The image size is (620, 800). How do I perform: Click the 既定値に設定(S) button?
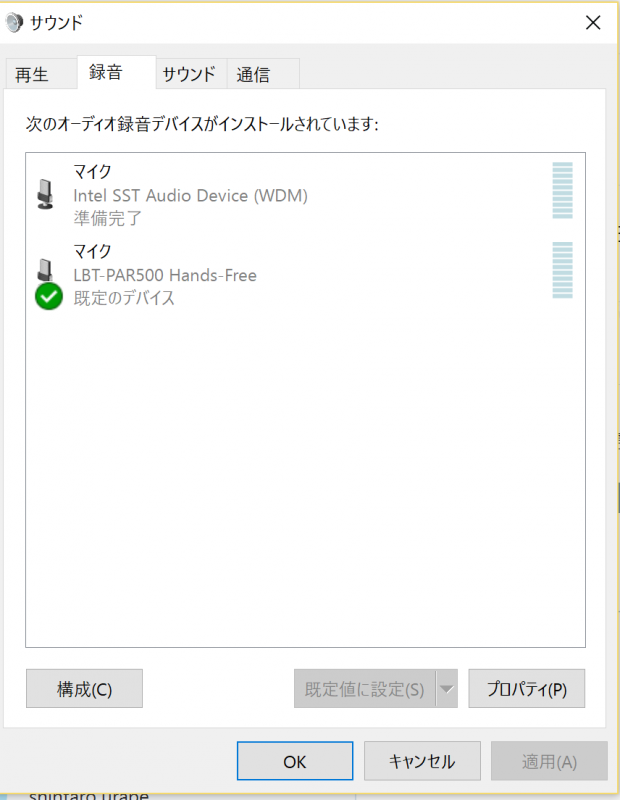[365, 689]
